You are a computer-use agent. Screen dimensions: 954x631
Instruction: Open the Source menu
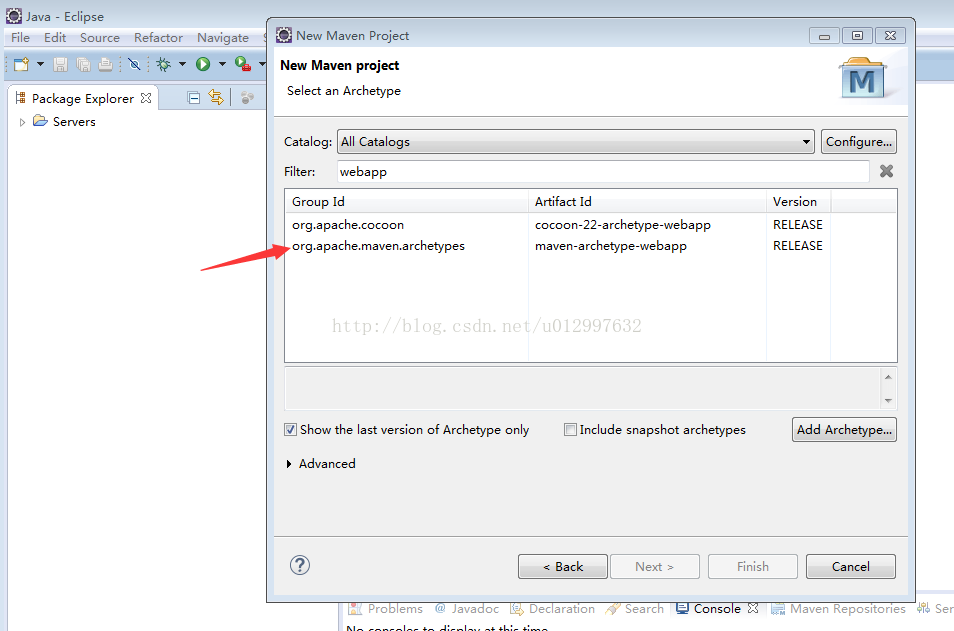click(x=100, y=38)
